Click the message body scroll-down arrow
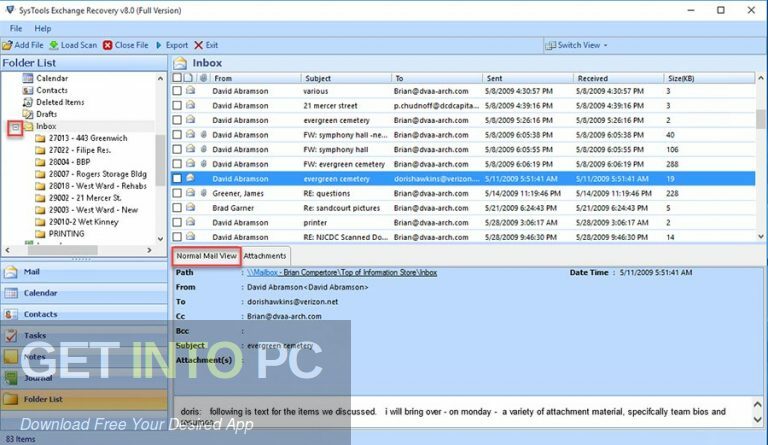The image size is (768, 445). point(757,420)
